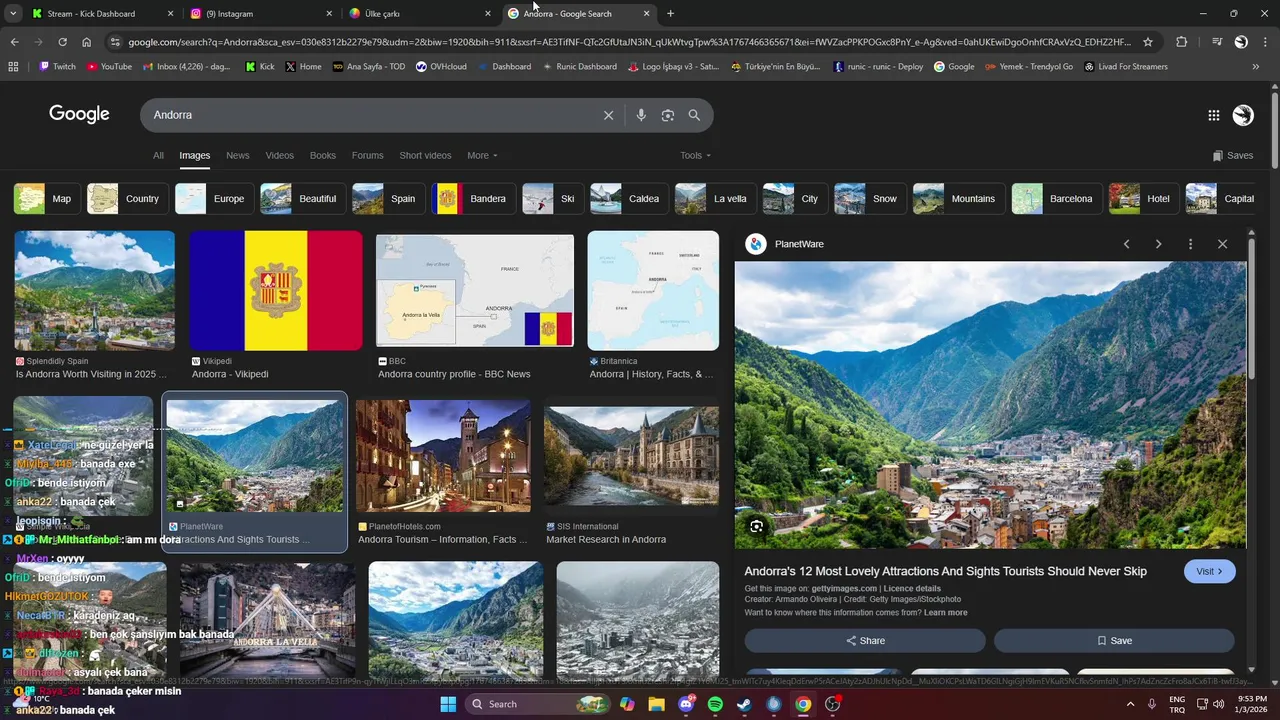1280x720 pixels.
Task: Open the Licence details link
Action: point(912,588)
